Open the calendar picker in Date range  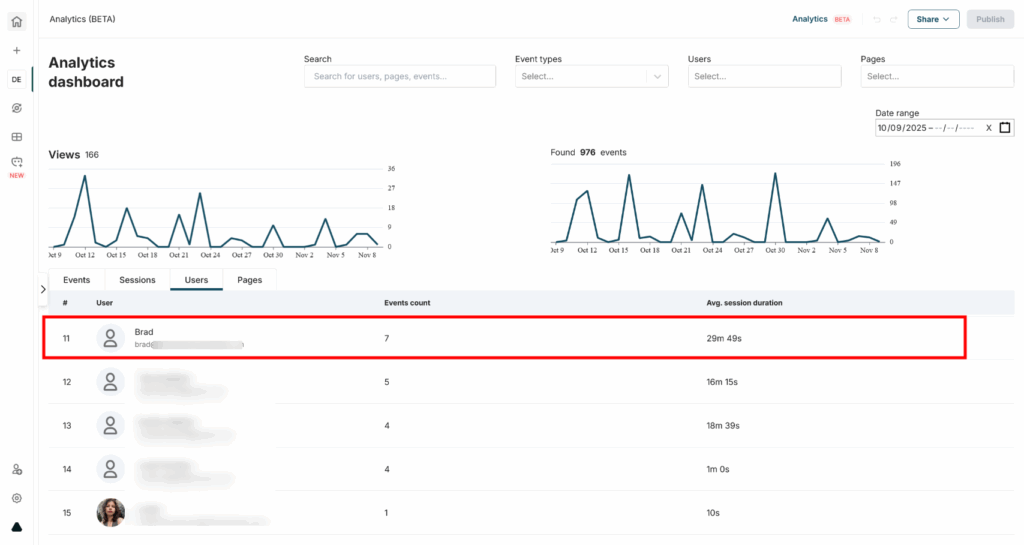point(1005,127)
